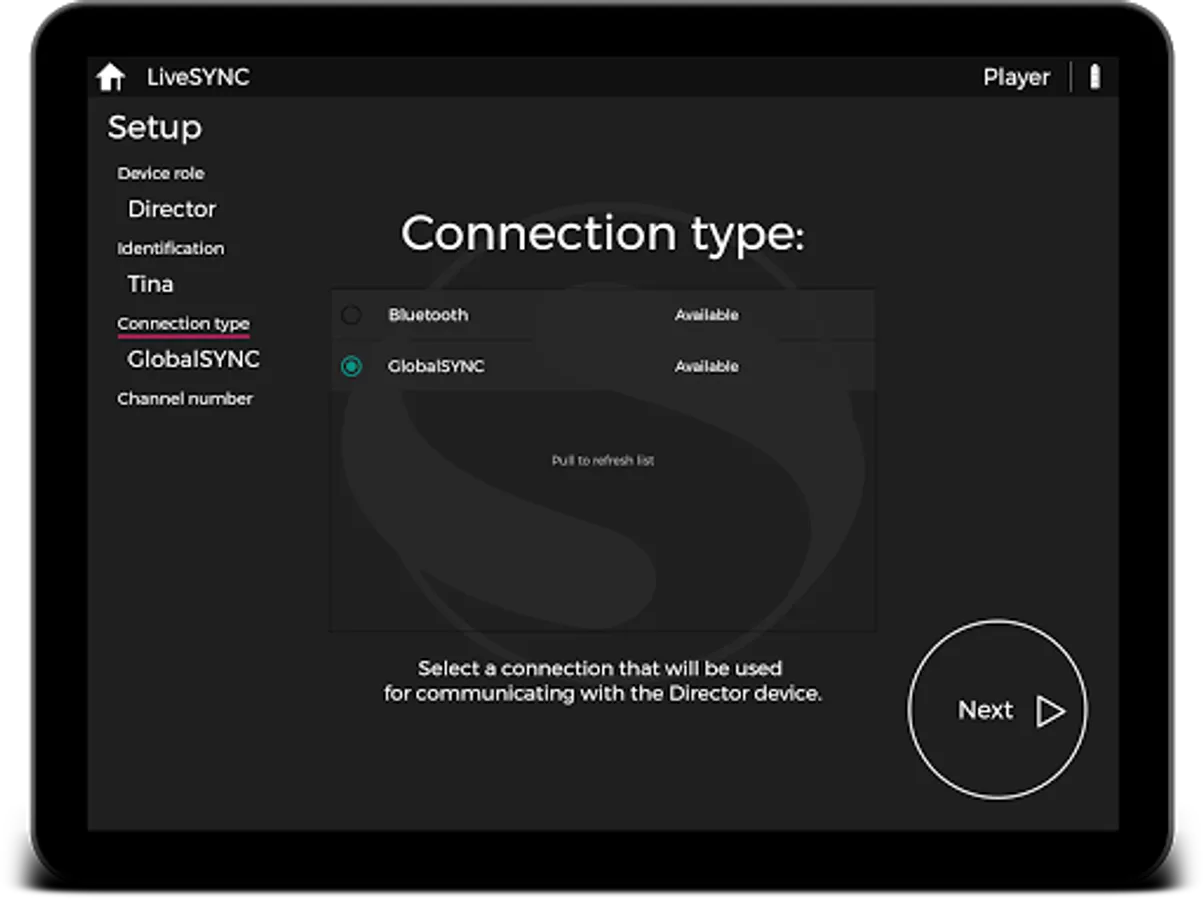1203x900 pixels.
Task: Open the Device role setup step
Action: tap(161, 173)
